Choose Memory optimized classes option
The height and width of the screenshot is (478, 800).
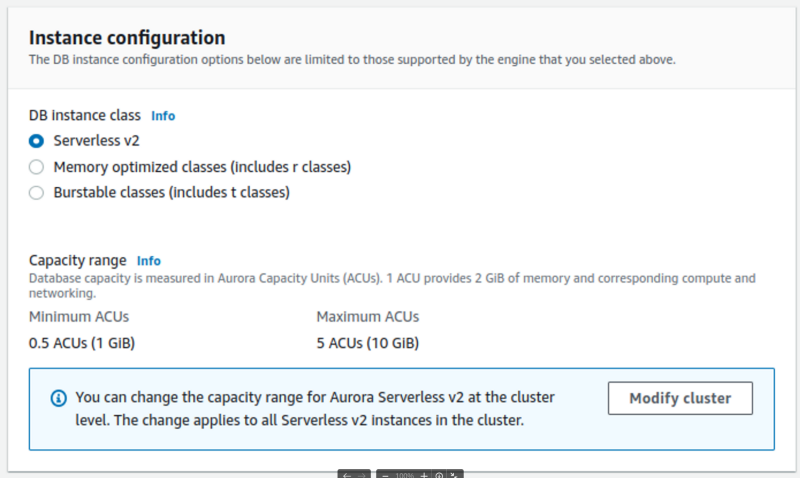36,167
